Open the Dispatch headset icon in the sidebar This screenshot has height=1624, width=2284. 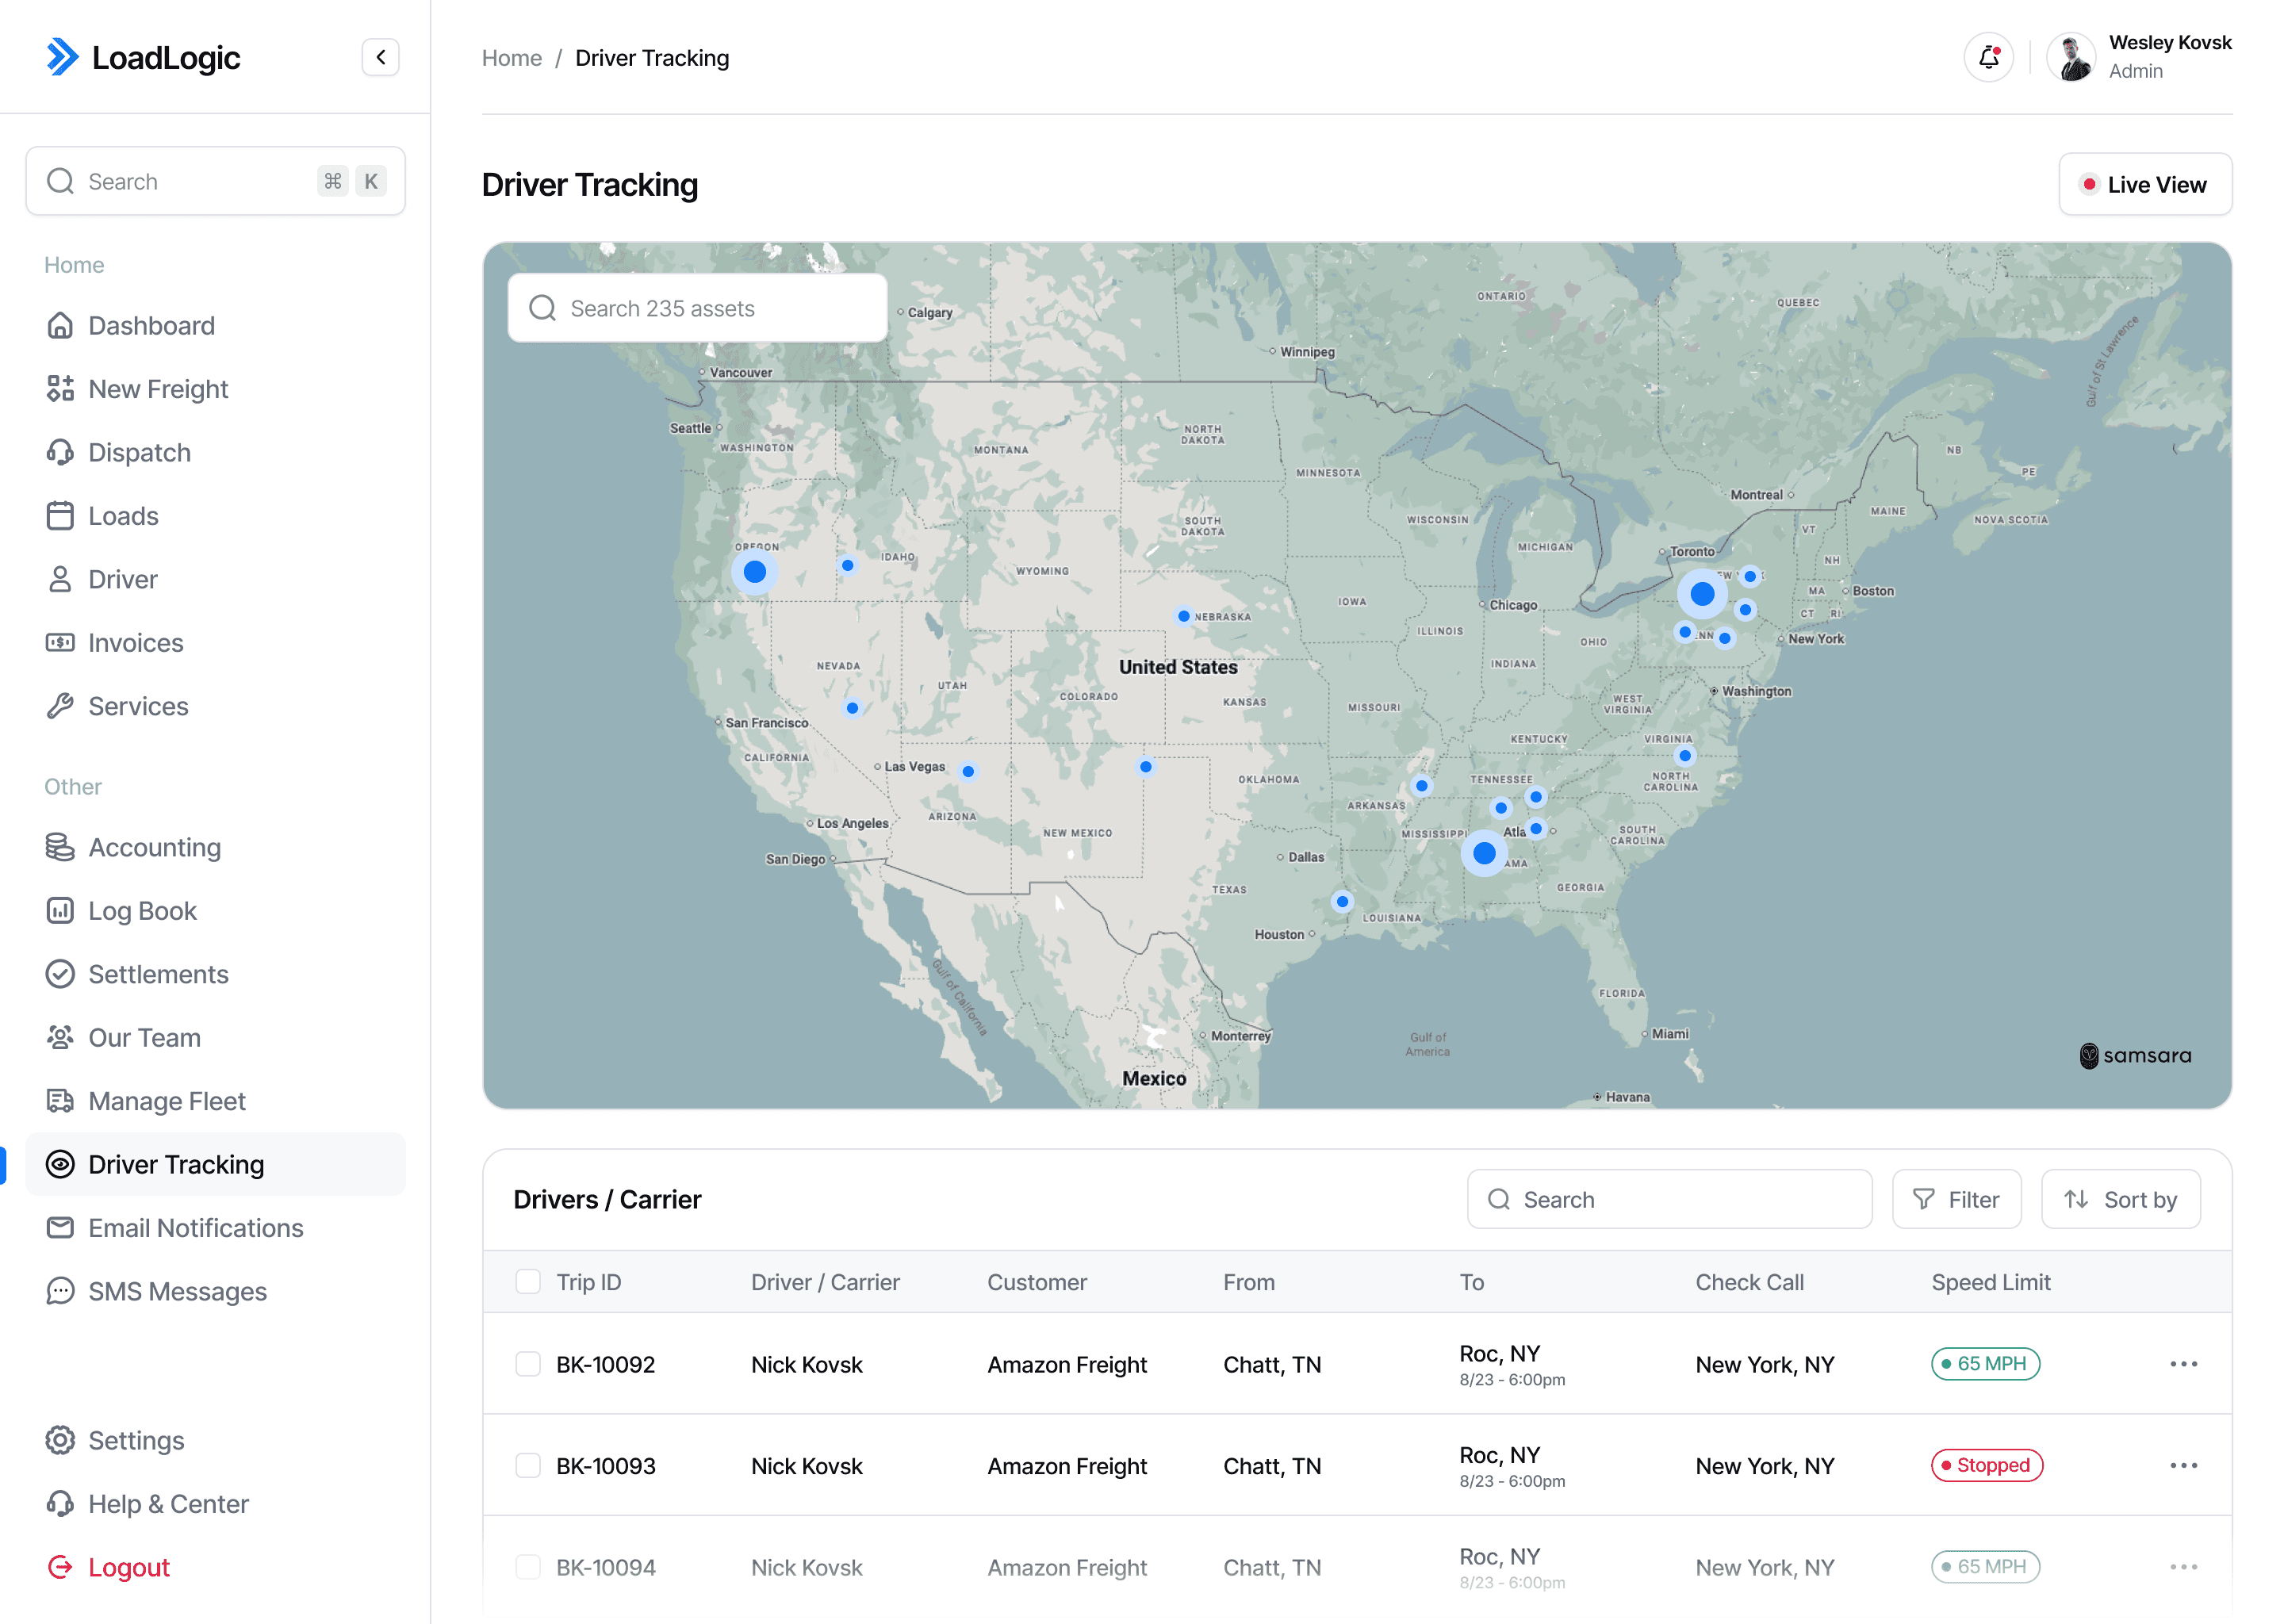point(60,453)
